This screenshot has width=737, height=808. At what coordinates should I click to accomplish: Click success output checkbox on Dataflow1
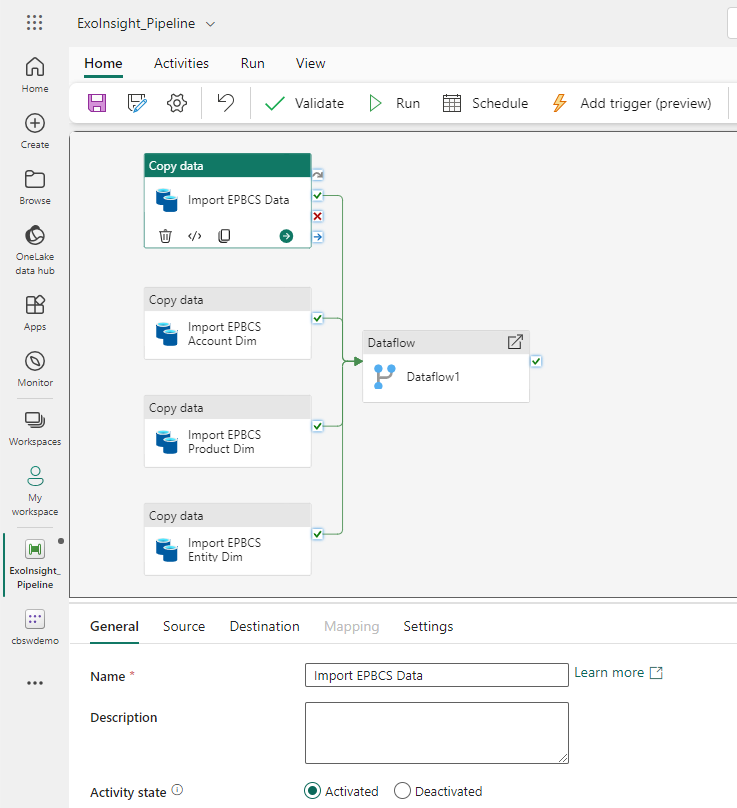click(537, 361)
